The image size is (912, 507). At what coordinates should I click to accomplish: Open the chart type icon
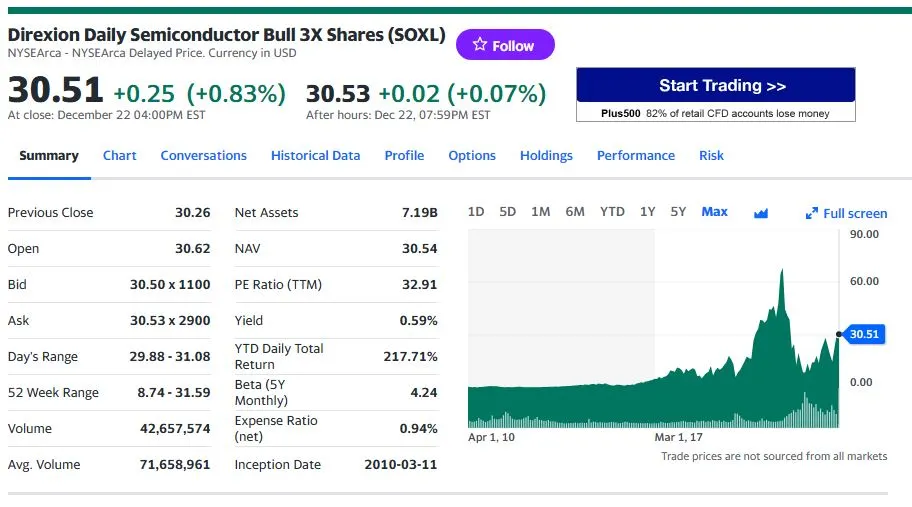tap(761, 213)
